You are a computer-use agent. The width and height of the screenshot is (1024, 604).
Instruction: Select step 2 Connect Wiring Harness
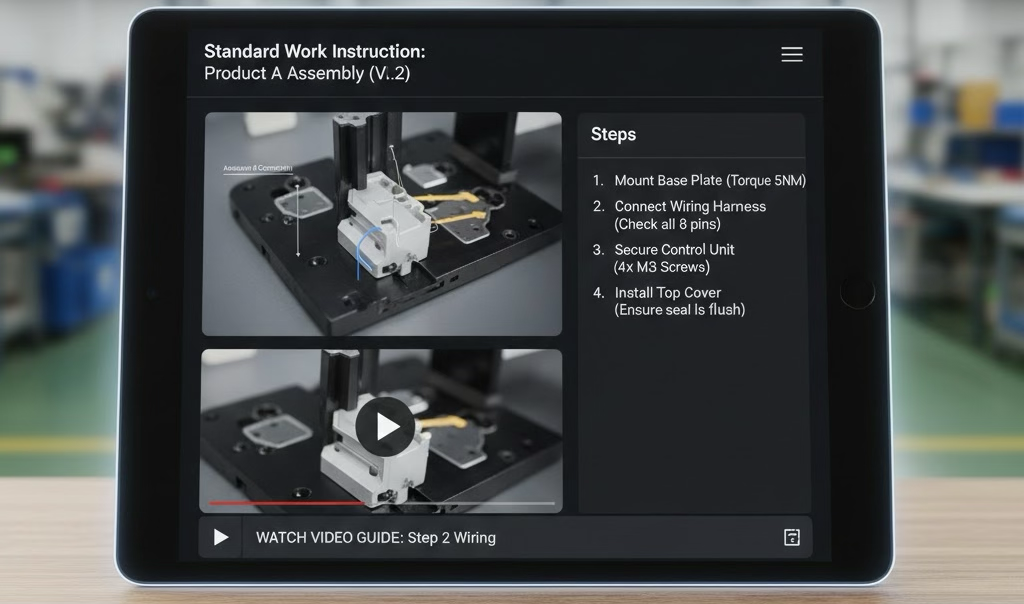(679, 215)
